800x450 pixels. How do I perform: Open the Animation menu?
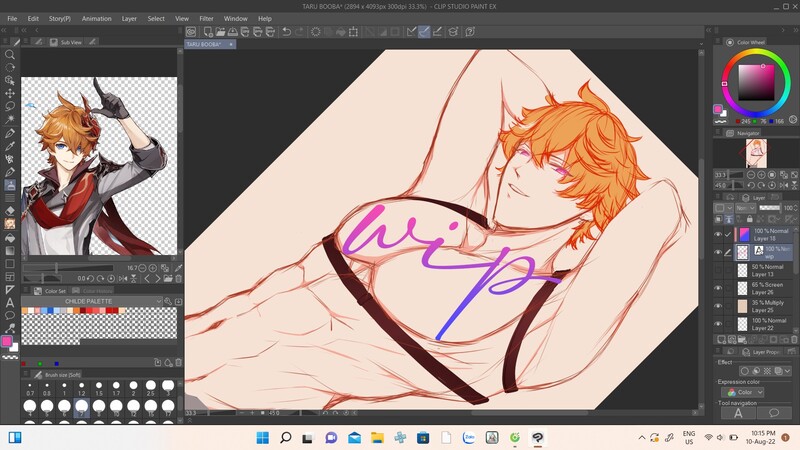click(x=96, y=18)
